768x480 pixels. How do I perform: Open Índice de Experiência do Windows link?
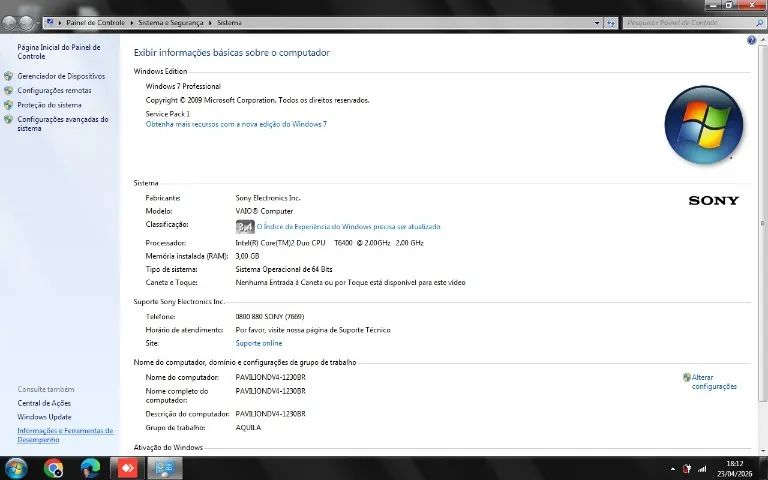349,227
